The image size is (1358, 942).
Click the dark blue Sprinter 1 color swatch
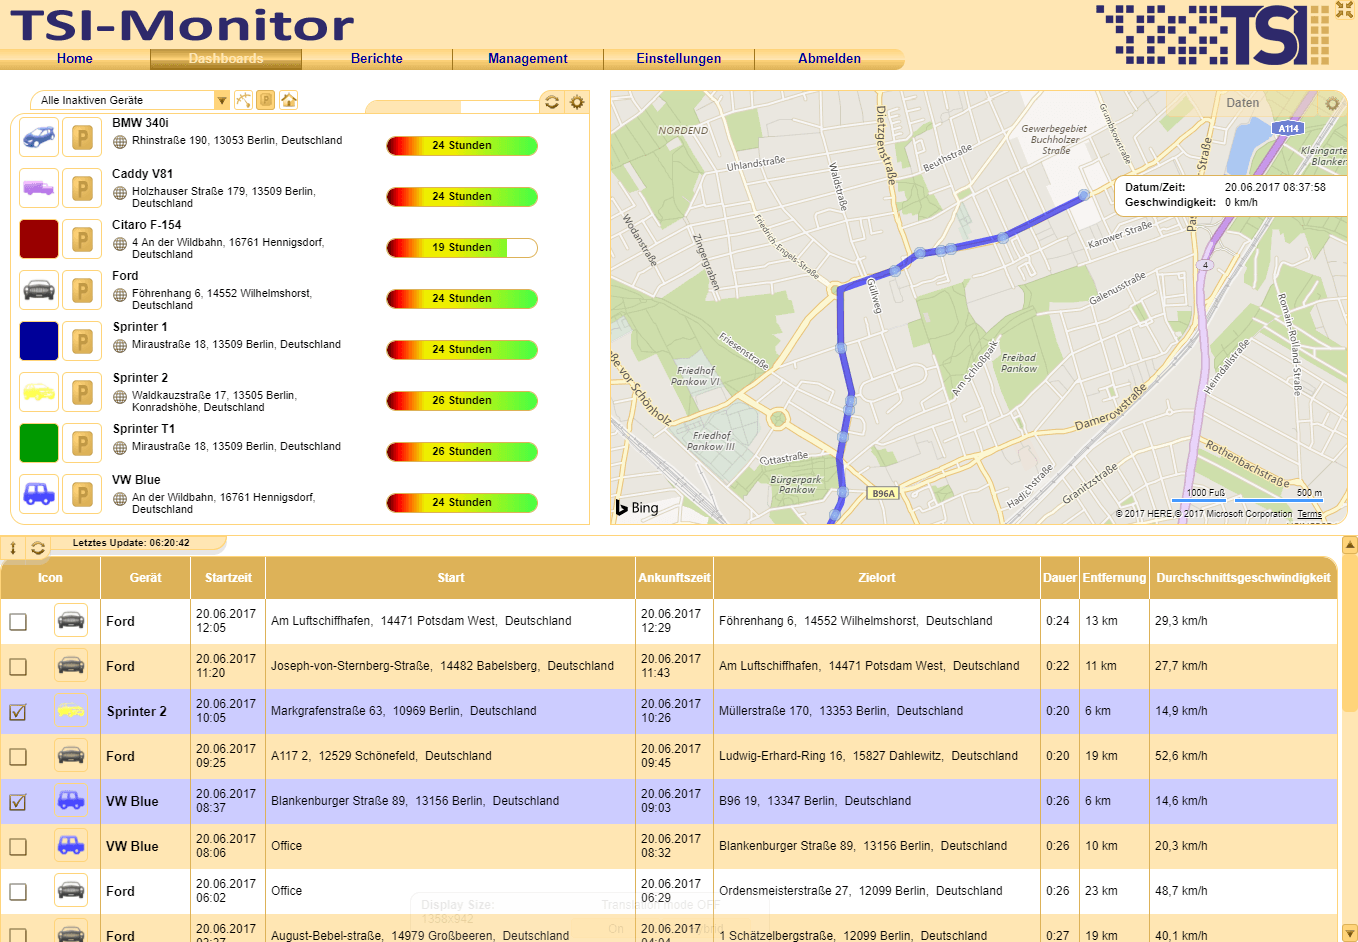(x=39, y=341)
